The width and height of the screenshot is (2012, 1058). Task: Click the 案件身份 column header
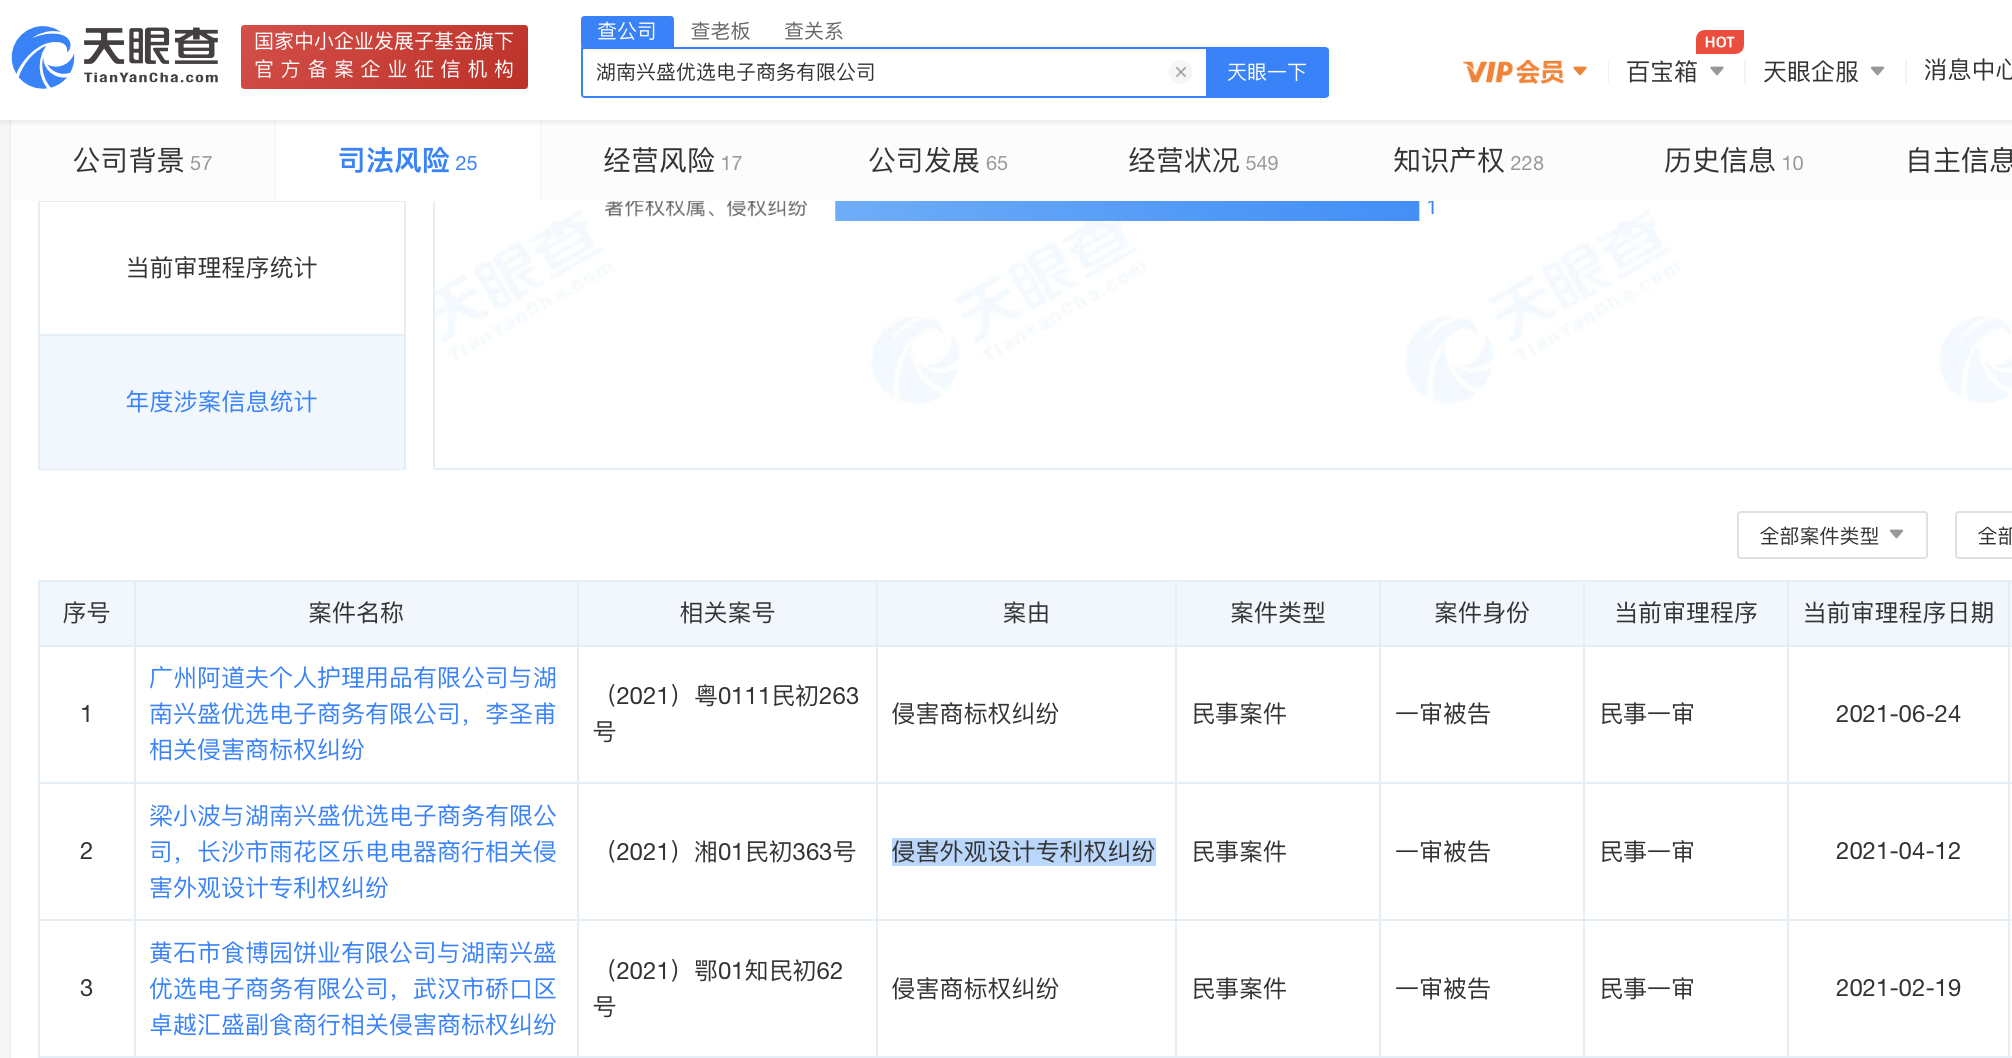point(1481,613)
